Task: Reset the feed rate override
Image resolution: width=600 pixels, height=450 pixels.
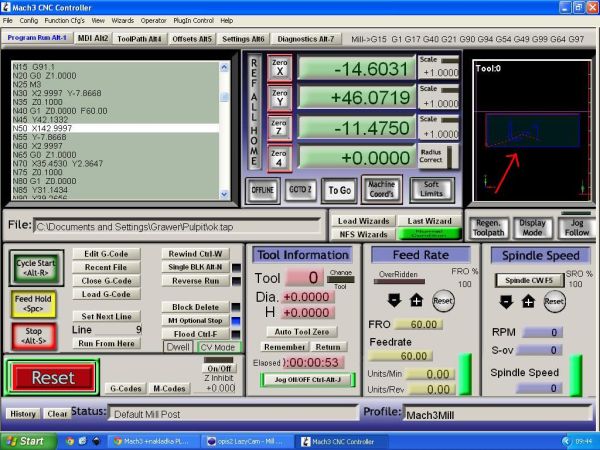Action: click(x=443, y=301)
